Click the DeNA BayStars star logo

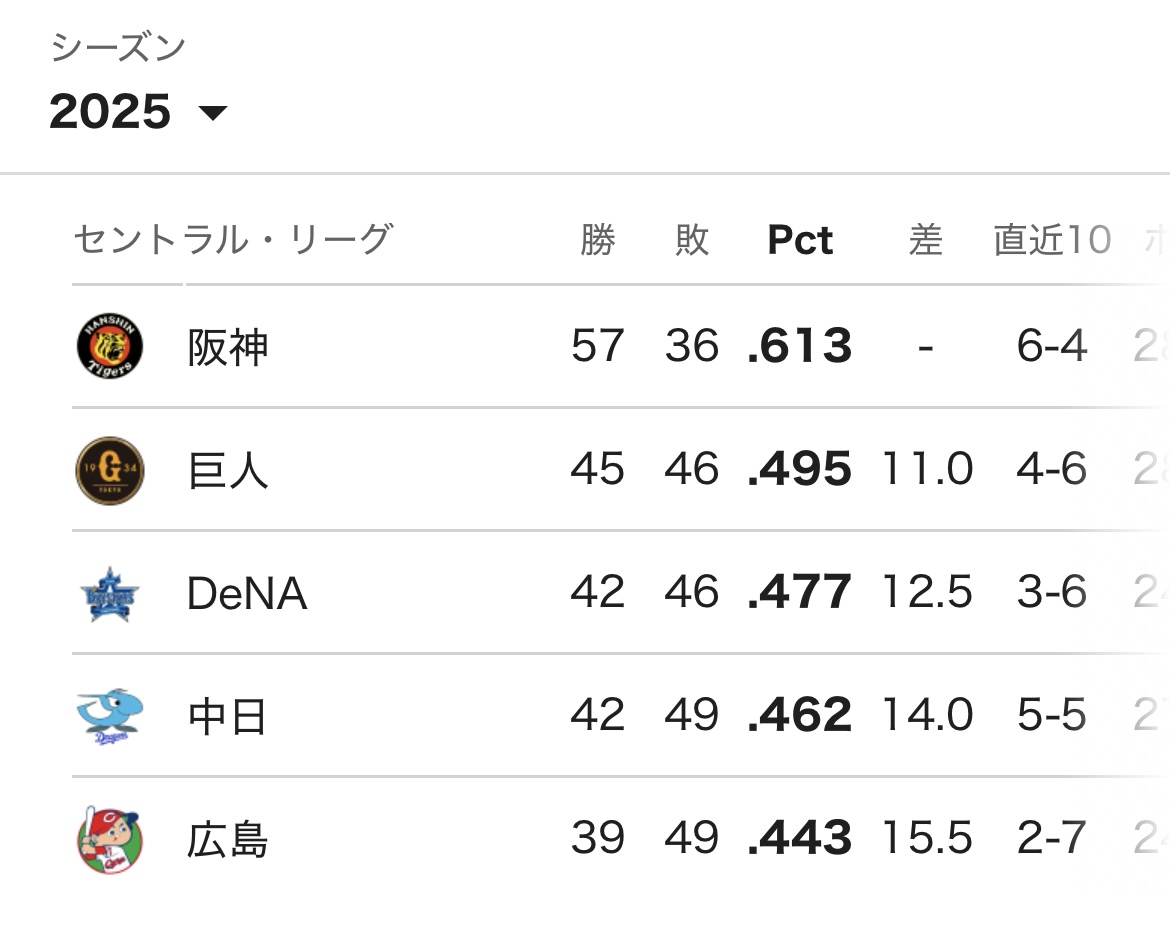(x=110, y=594)
